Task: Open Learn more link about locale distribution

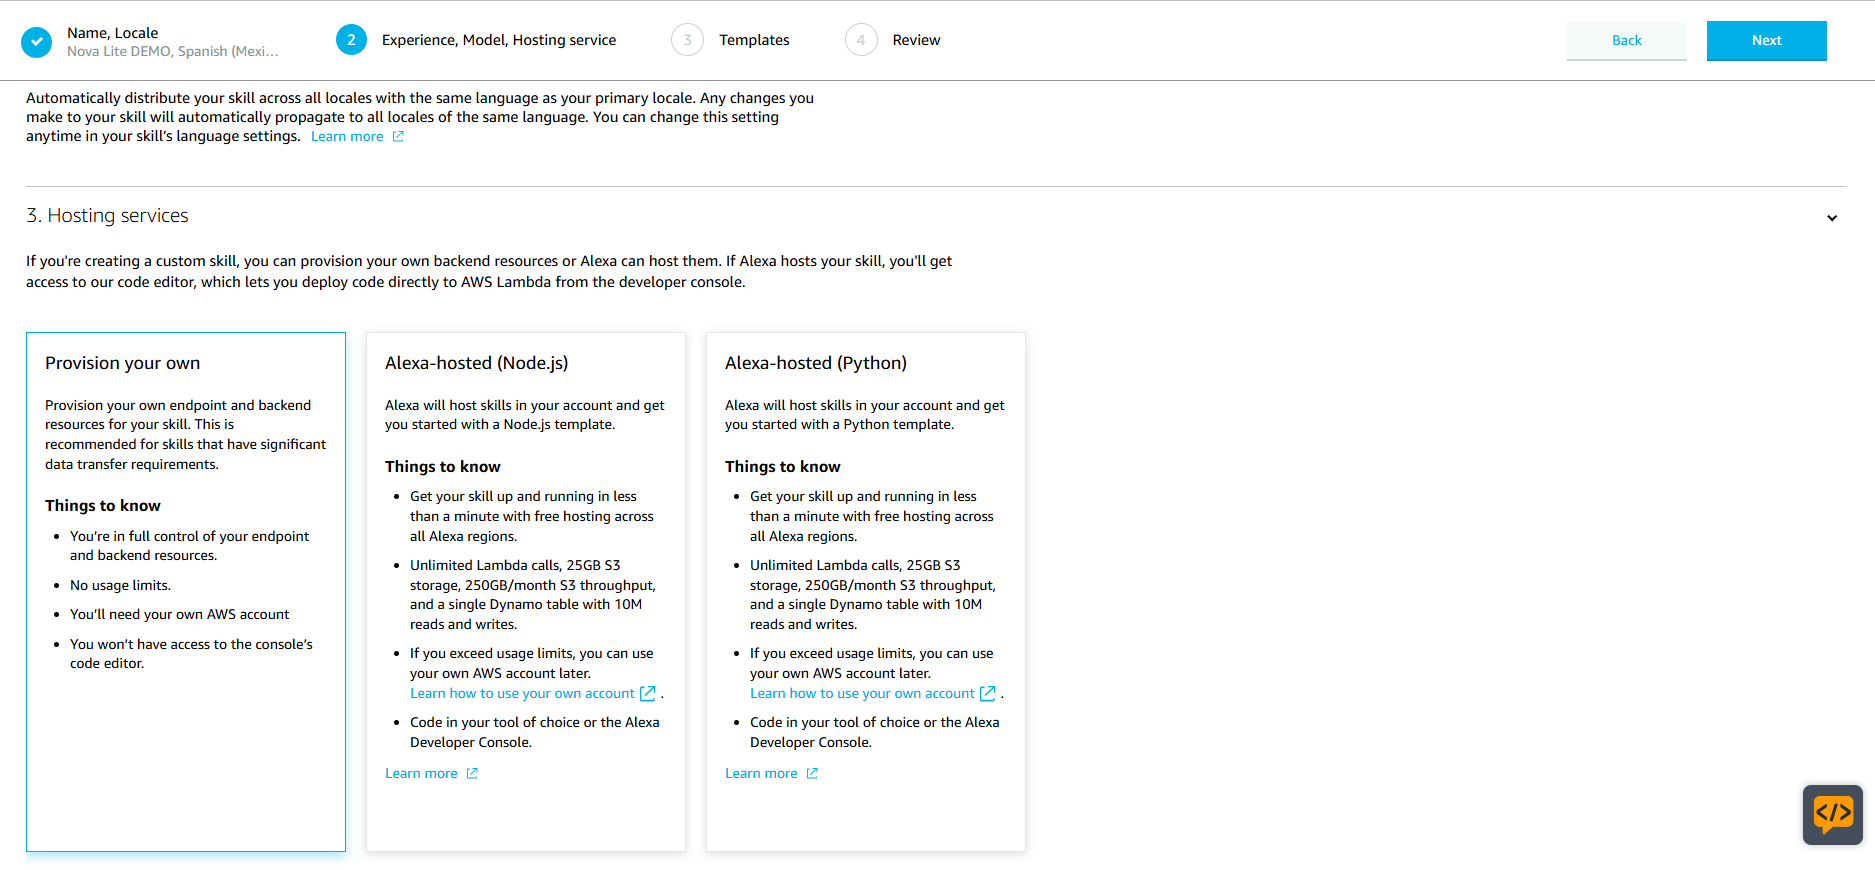Action: 347,137
